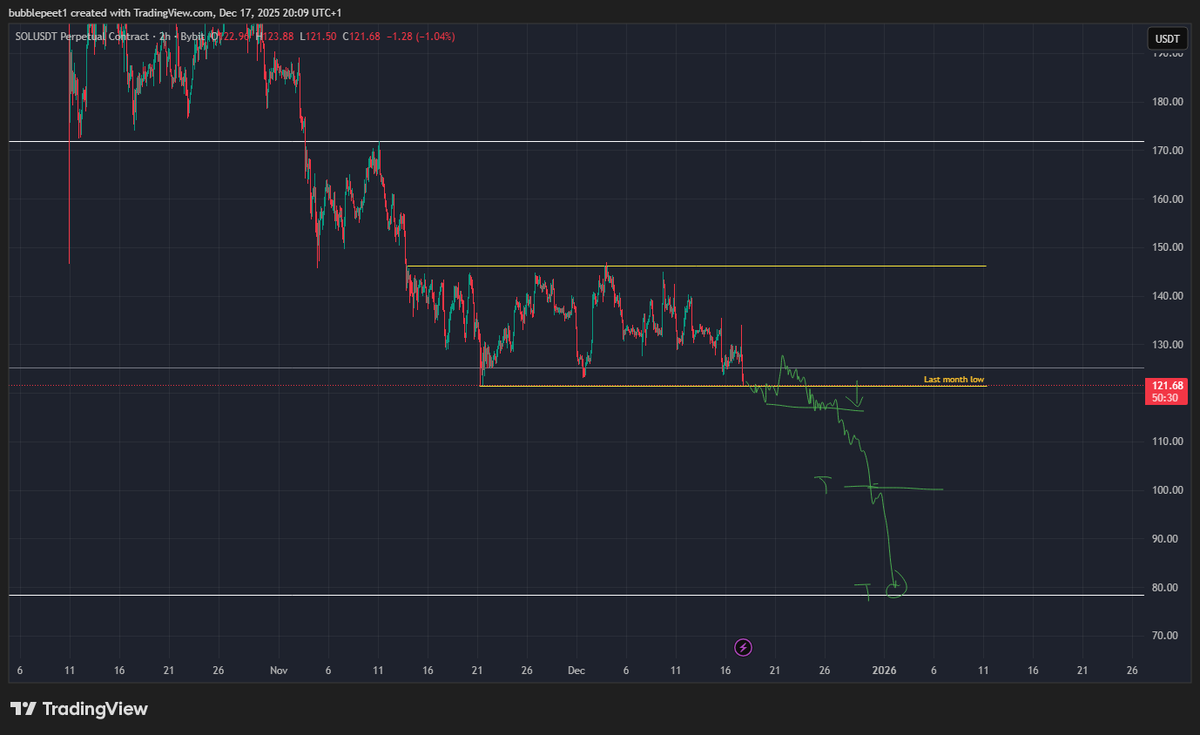Viewport: 1200px width, 735px height.
Task: Open the purple lightning bolt event icon
Action: pyautogui.click(x=743, y=647)
